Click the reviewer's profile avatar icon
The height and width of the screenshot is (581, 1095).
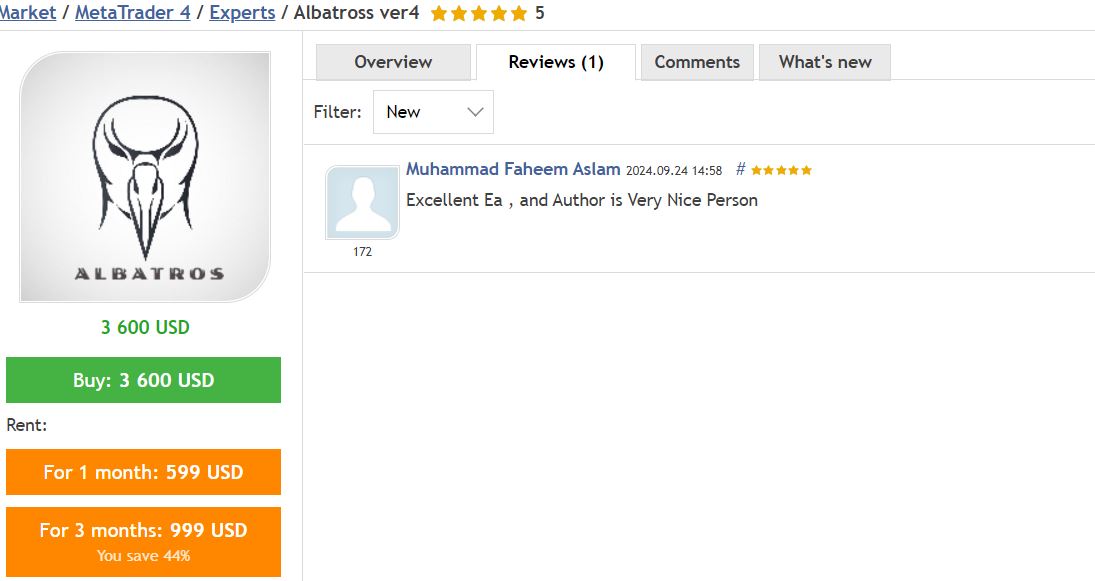click(362, 203)
